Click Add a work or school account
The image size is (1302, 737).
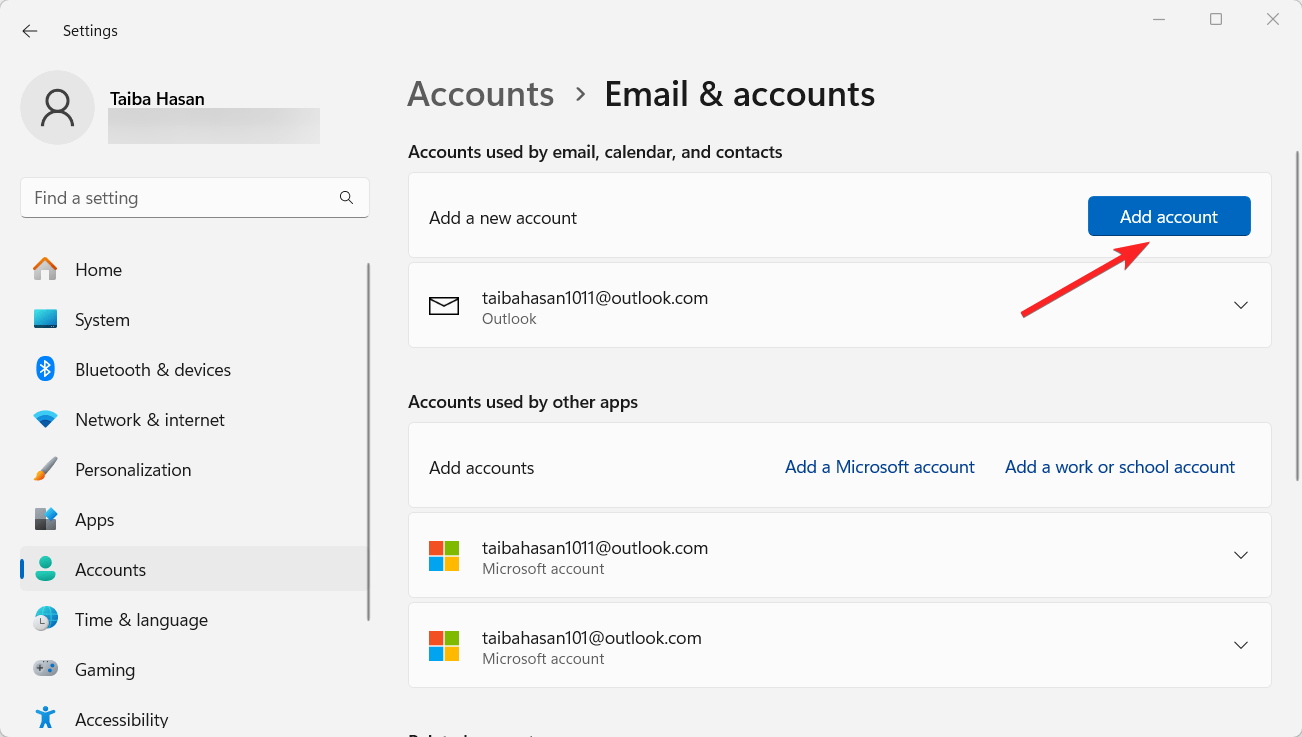point(1119,467)
